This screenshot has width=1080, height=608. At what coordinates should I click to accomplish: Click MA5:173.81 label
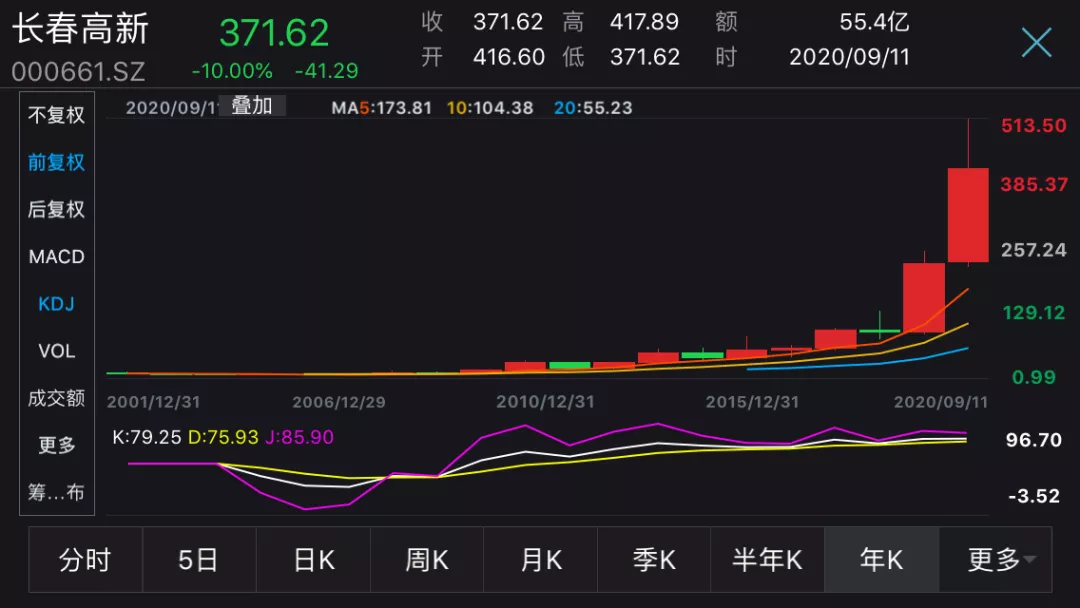382,108
